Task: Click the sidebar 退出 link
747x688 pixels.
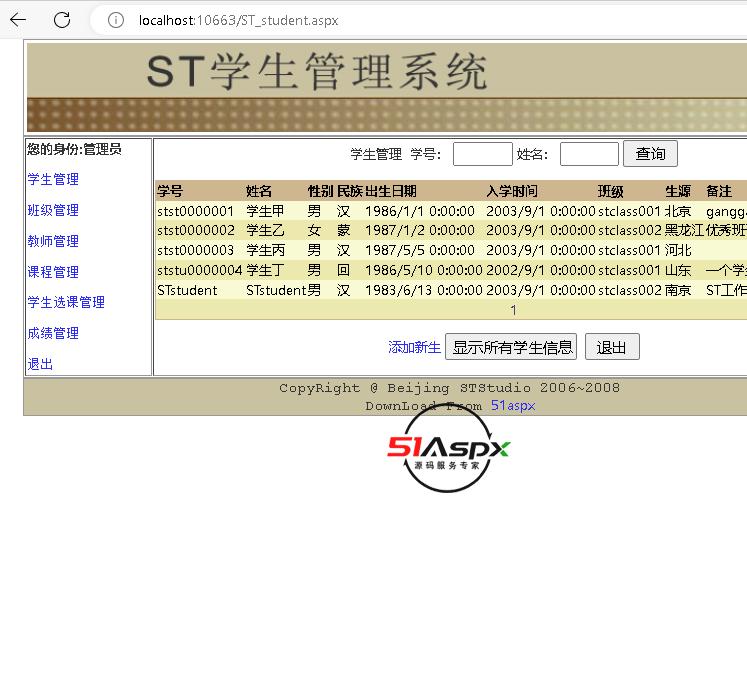Action: (x=40, y=364)
